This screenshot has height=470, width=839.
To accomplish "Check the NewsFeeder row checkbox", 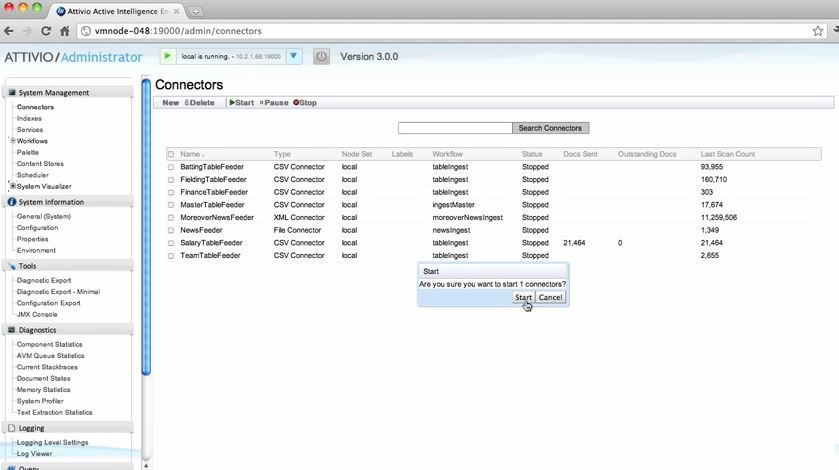I will pyautogui.click(x=171, y=230).
